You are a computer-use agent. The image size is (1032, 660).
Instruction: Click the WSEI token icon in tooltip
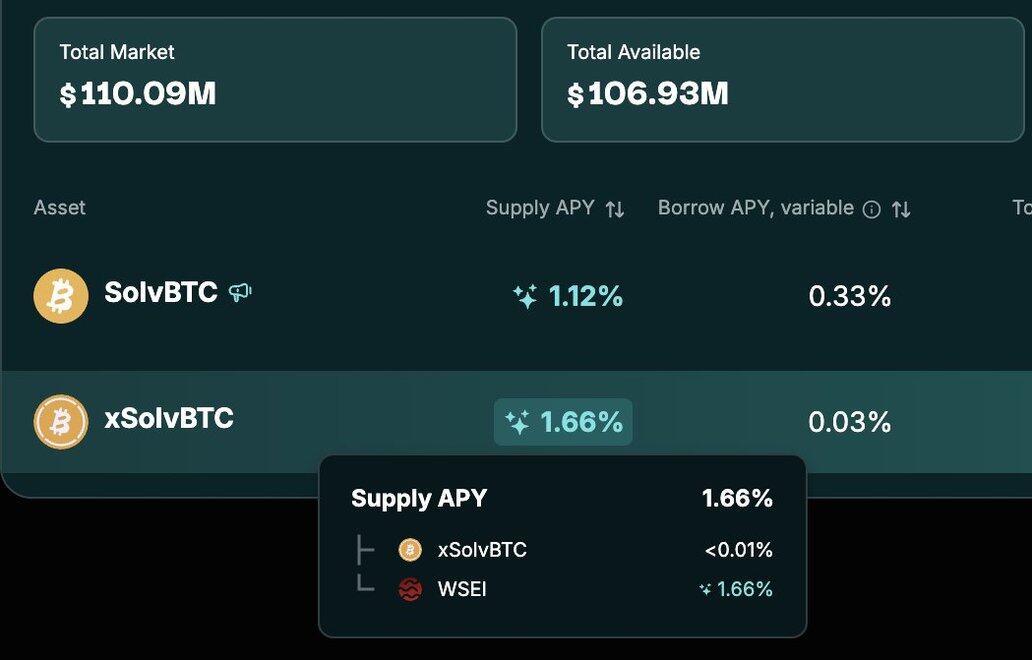[x=410, y=589]
